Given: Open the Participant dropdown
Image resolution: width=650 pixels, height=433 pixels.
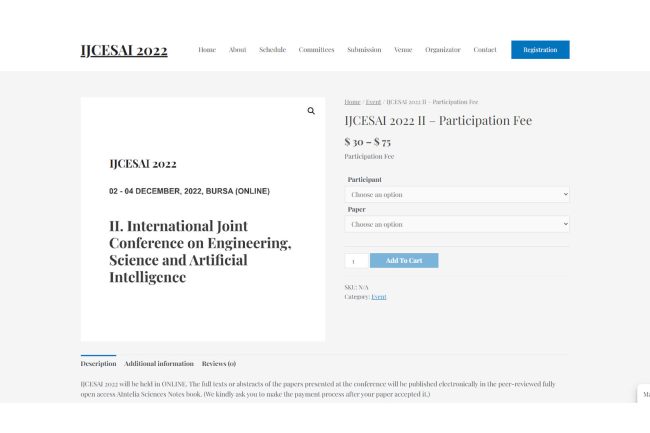Looking at the screenshot, I should pyautogui.click(x=457, y=195).
